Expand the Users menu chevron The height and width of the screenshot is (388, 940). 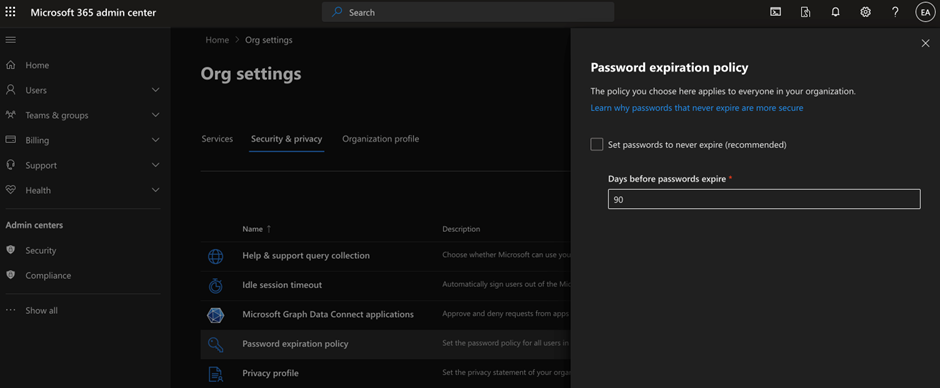(x=155, y=90)
